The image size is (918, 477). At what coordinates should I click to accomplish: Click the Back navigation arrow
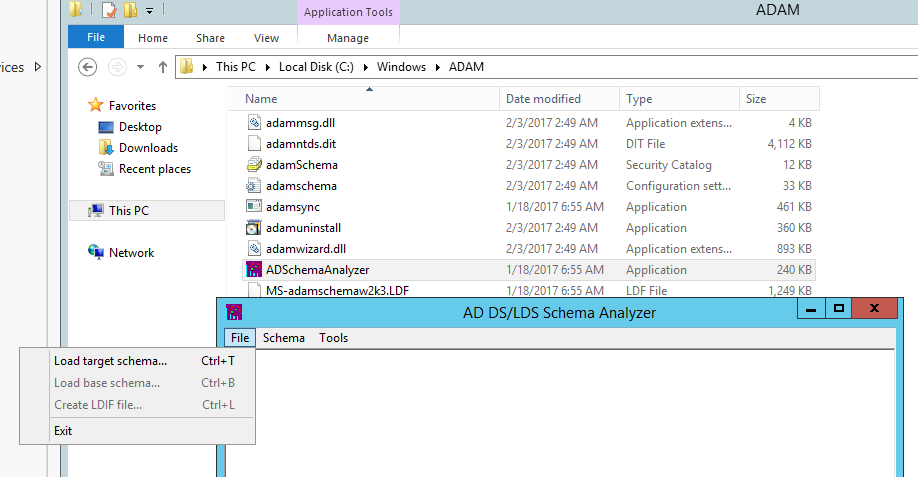point(88,67)
